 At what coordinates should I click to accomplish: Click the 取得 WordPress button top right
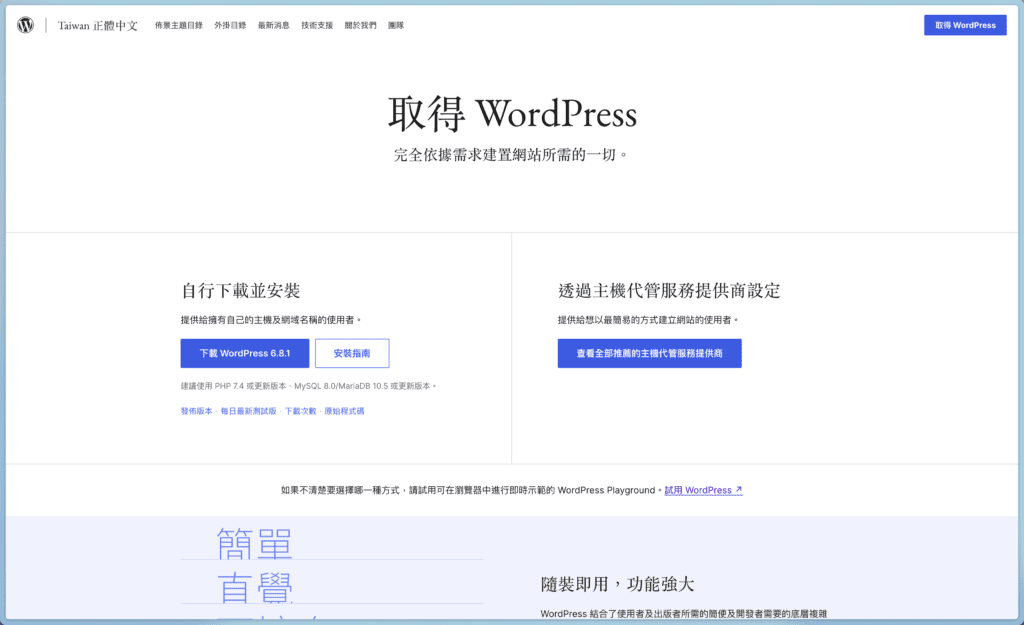coord(964,24)
